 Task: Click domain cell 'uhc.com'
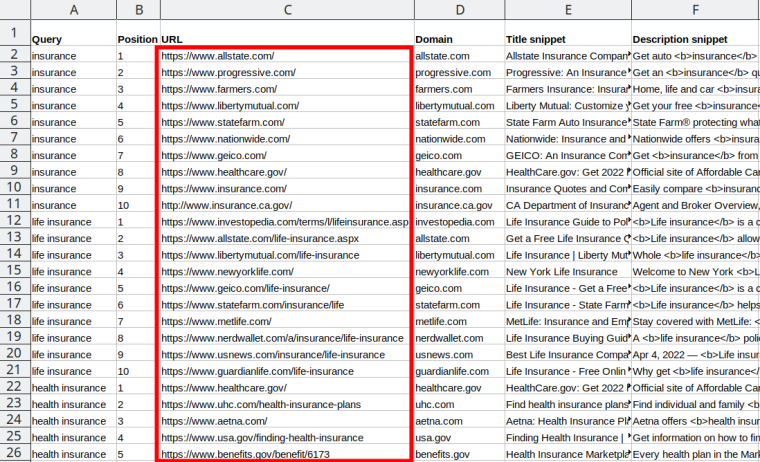click(459, 403)
